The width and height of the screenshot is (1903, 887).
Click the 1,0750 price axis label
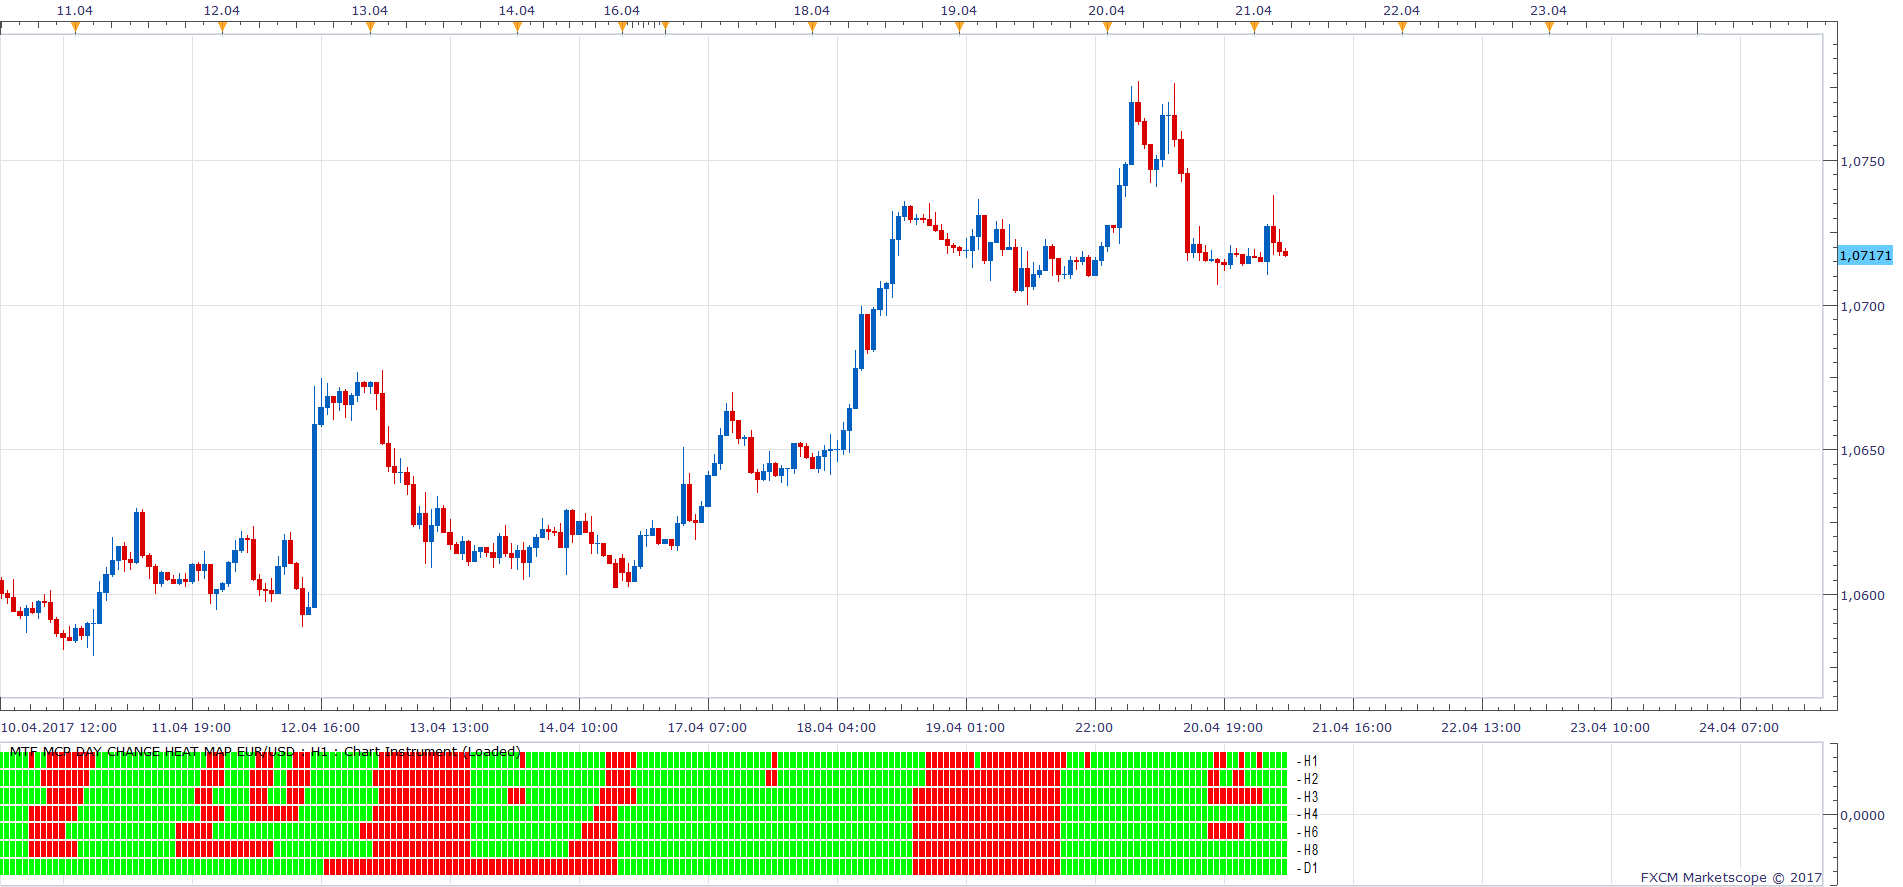(1862, 161)
